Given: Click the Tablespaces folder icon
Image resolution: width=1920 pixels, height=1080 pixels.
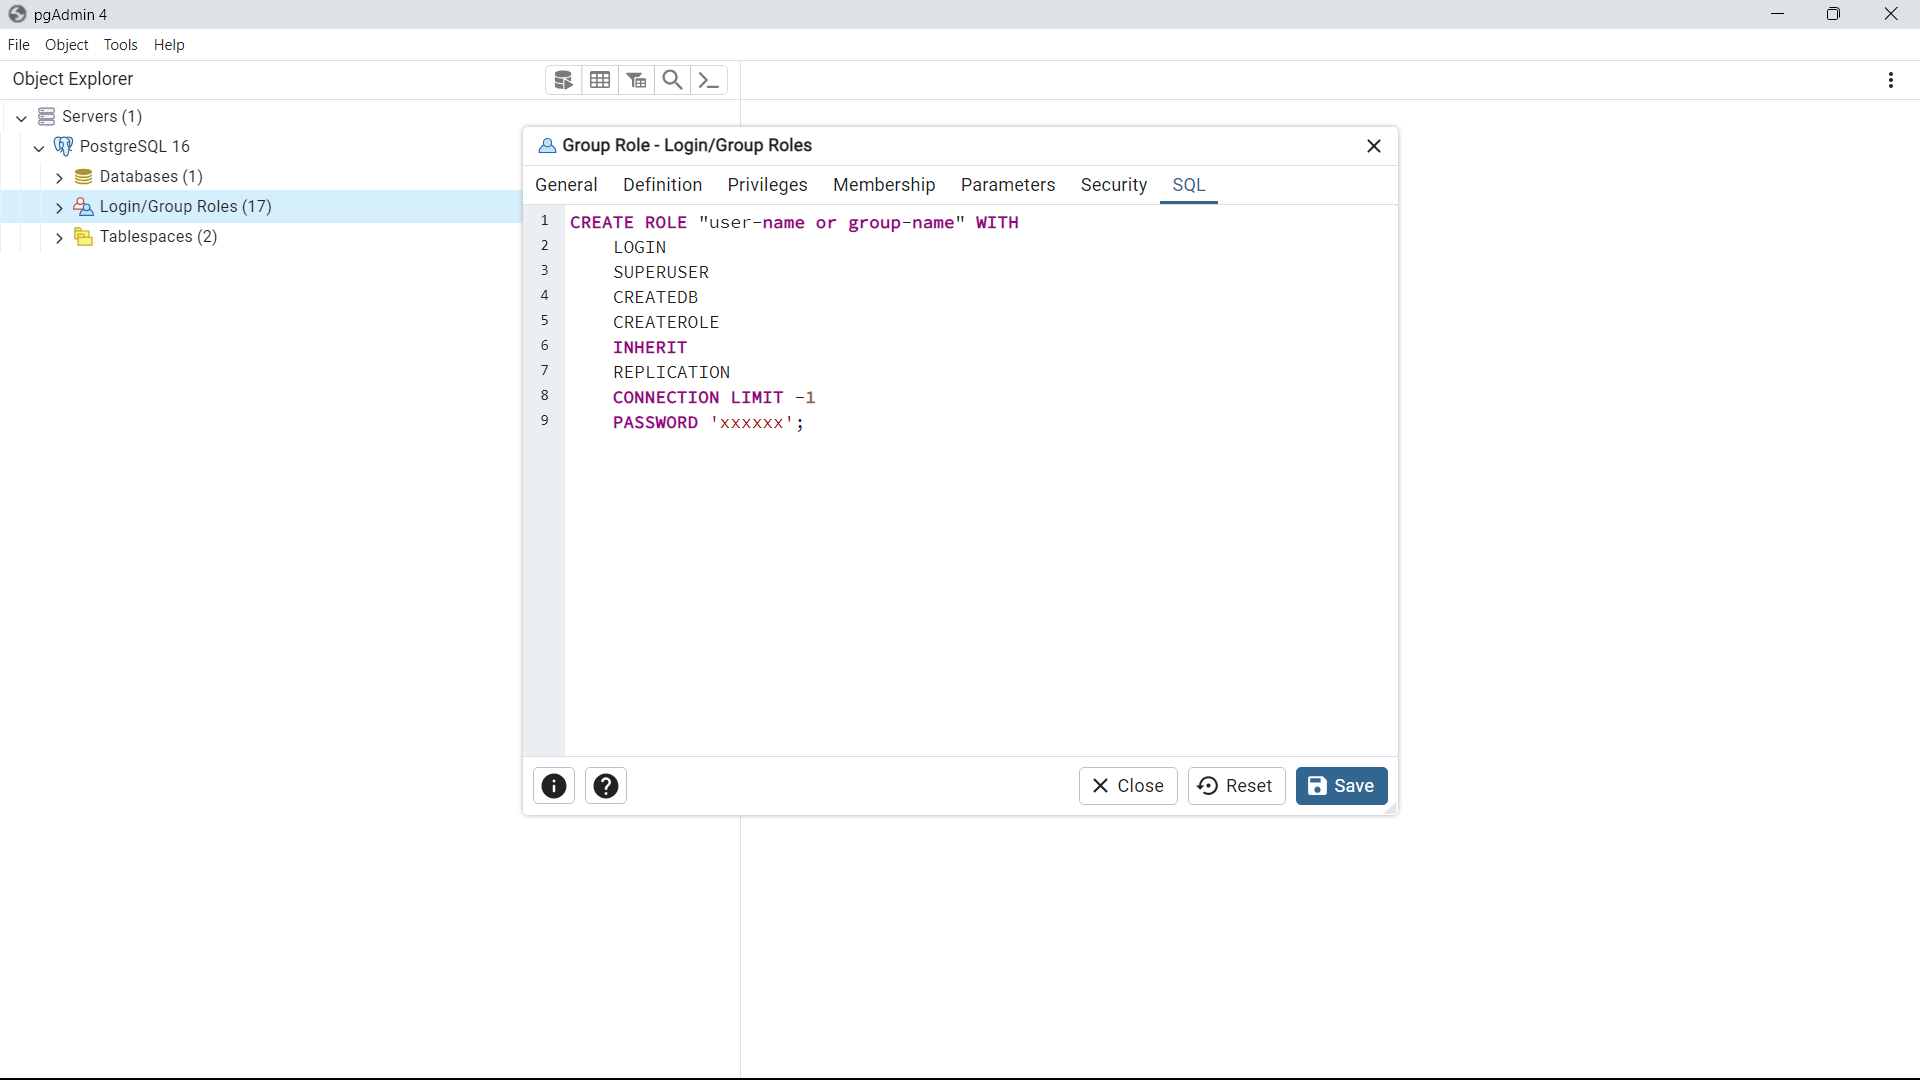Looking at the screenshot, I should [x=84, y=237].
